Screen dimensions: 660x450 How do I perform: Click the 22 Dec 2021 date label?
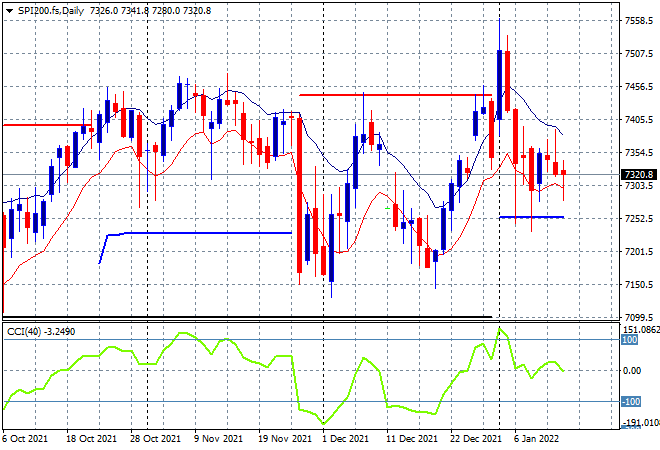click(x=476, y=439)
